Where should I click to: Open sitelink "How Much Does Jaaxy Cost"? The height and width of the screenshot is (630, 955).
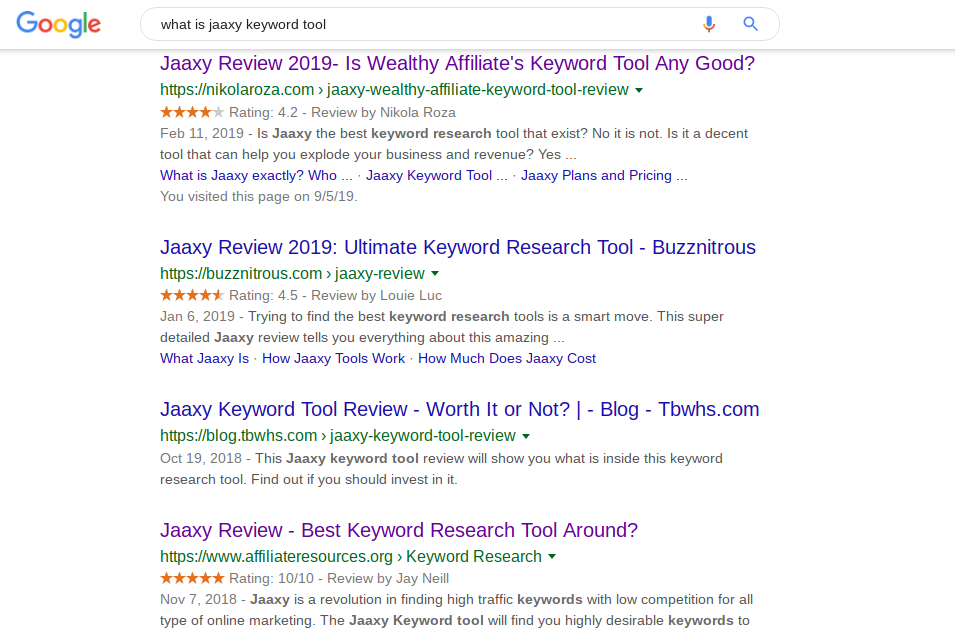(x=507, y=358)
